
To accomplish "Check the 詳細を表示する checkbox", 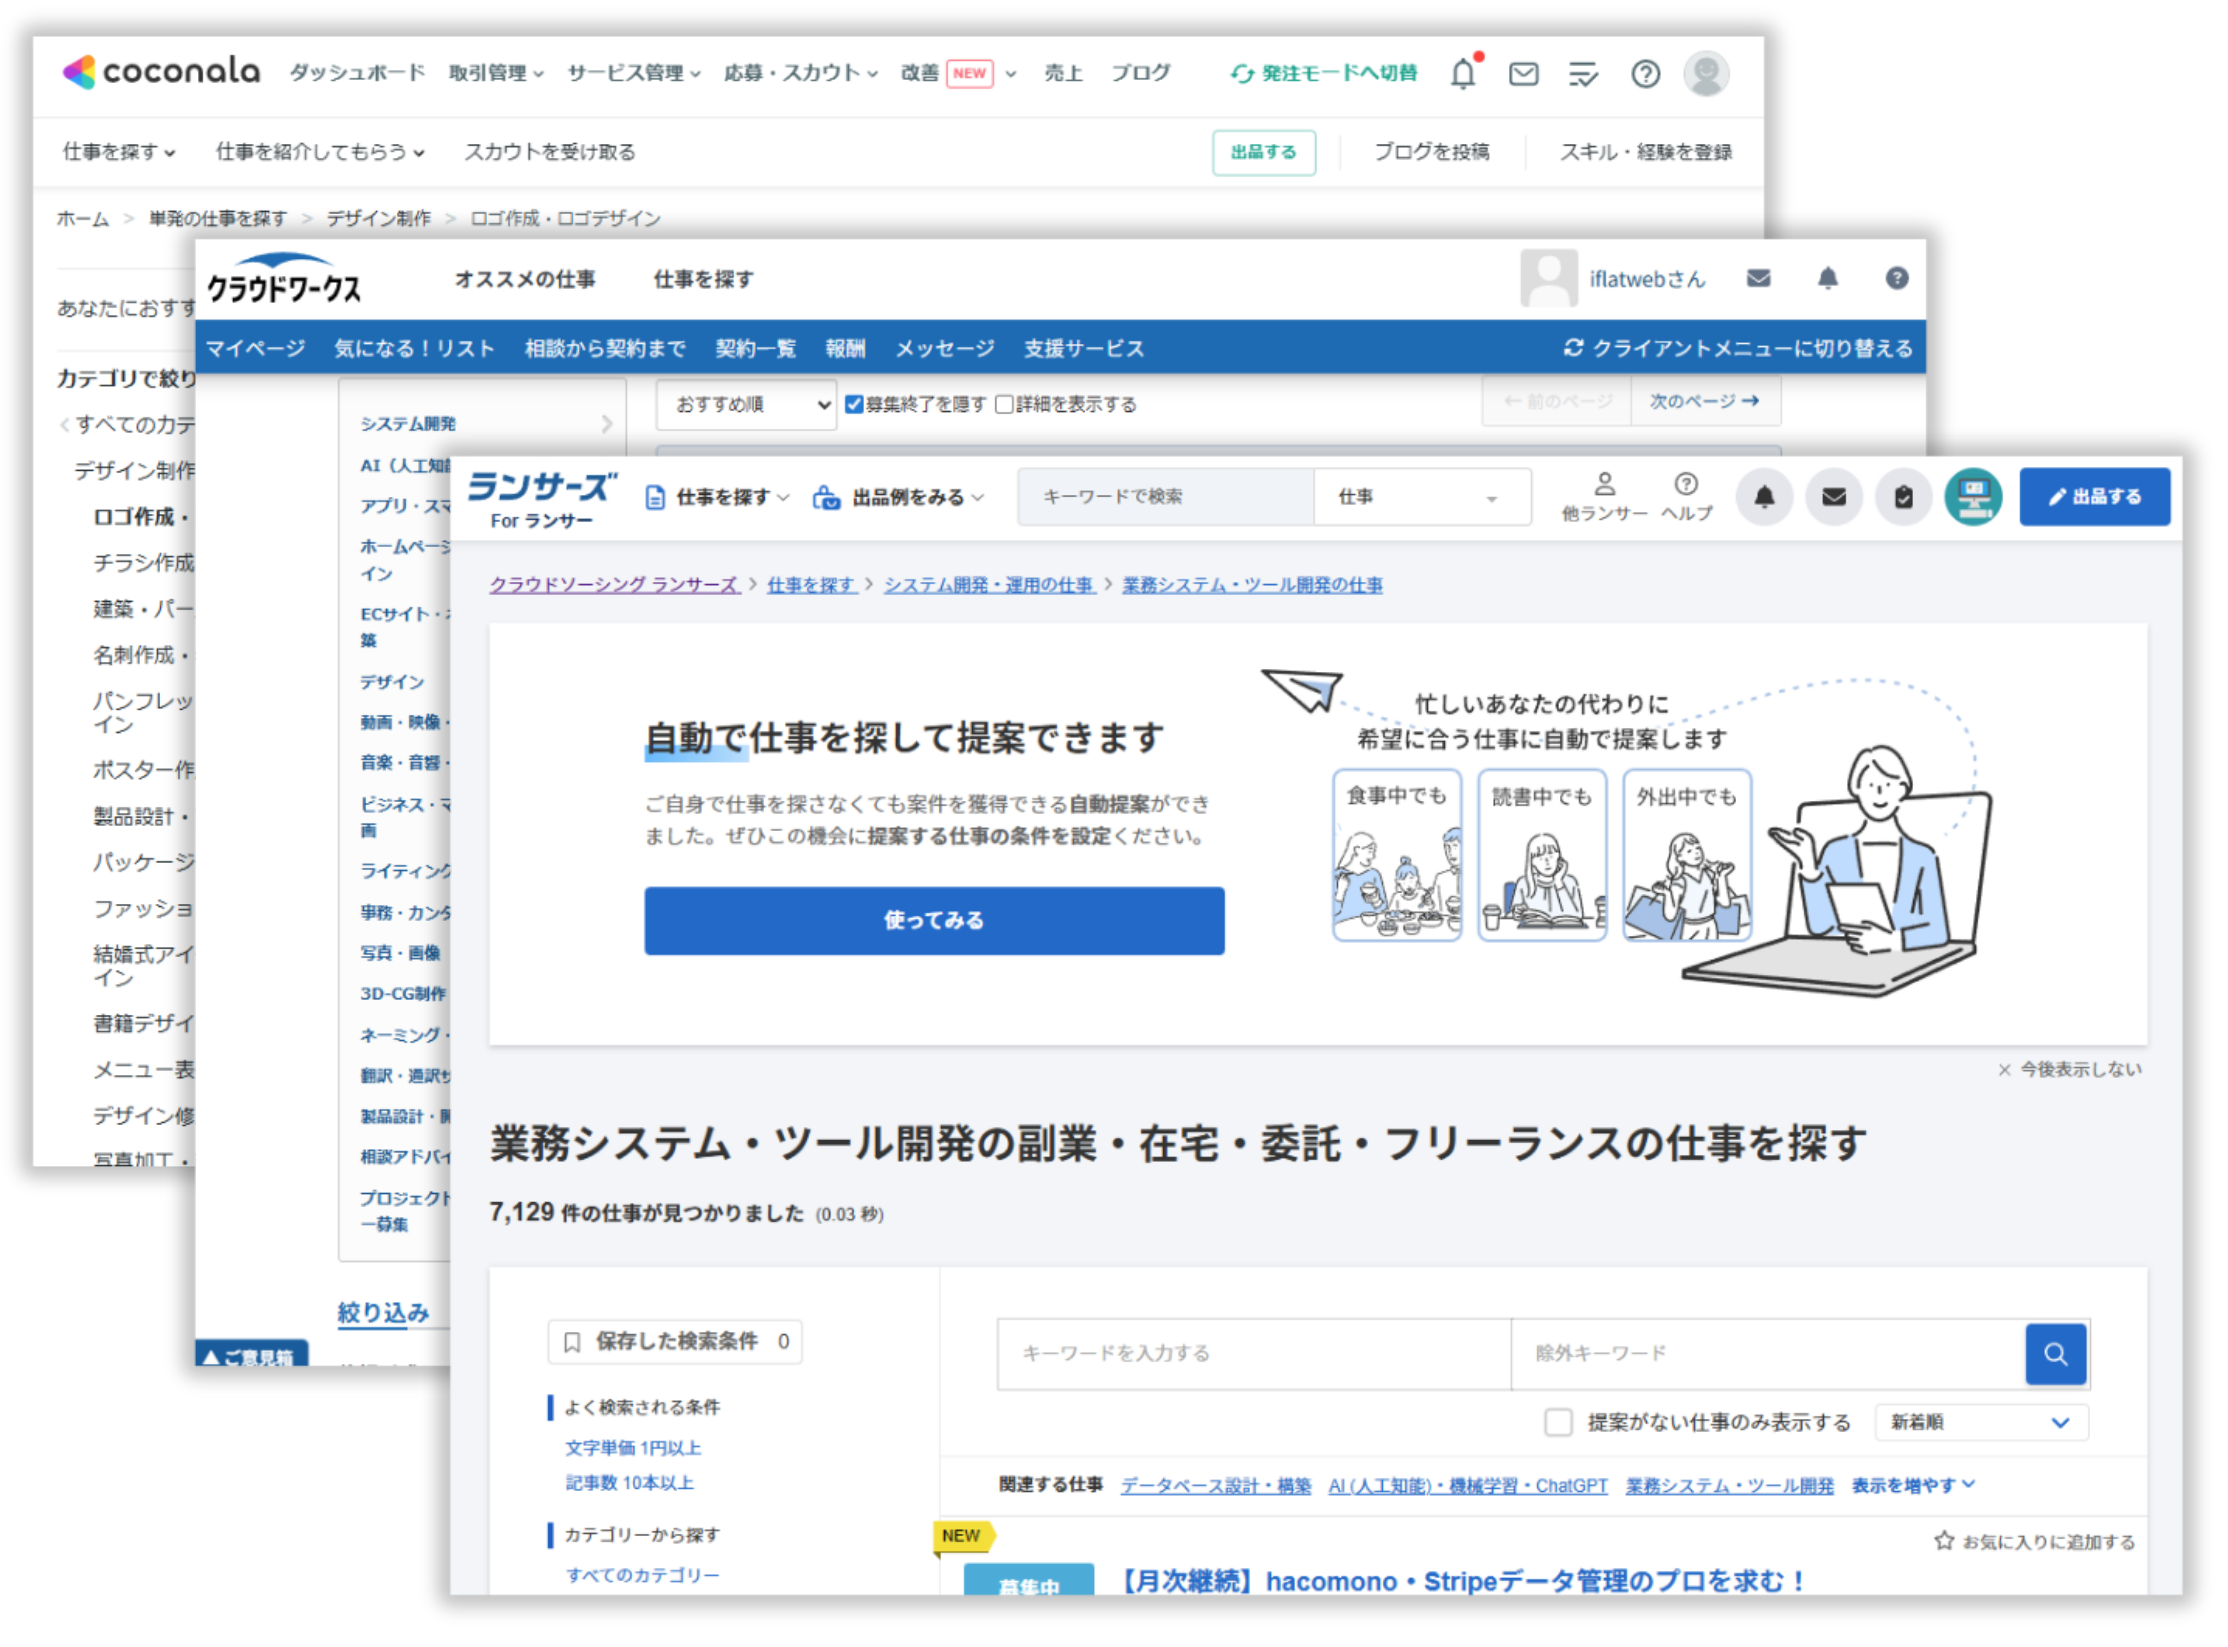I will pos(1004,404).
